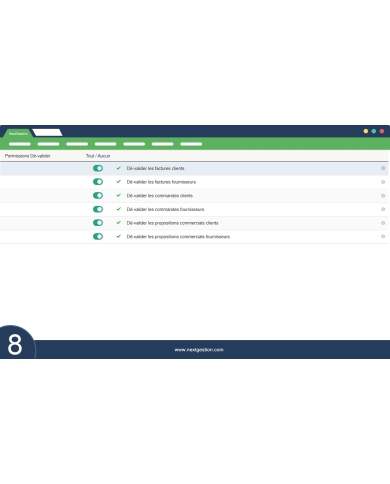Open info icon on factures clients row

pos(383,168)
